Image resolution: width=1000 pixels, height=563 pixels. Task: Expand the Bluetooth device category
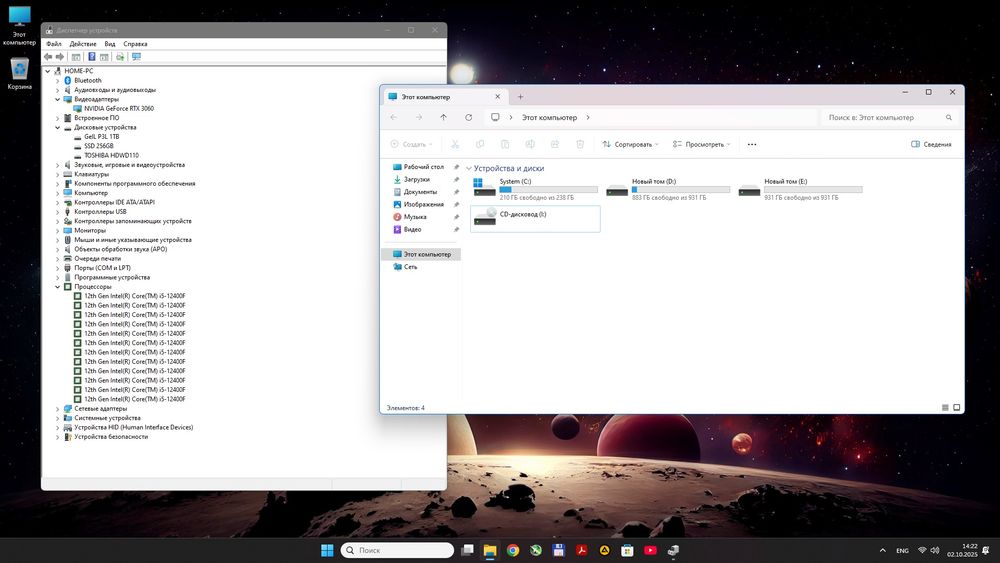57,80
